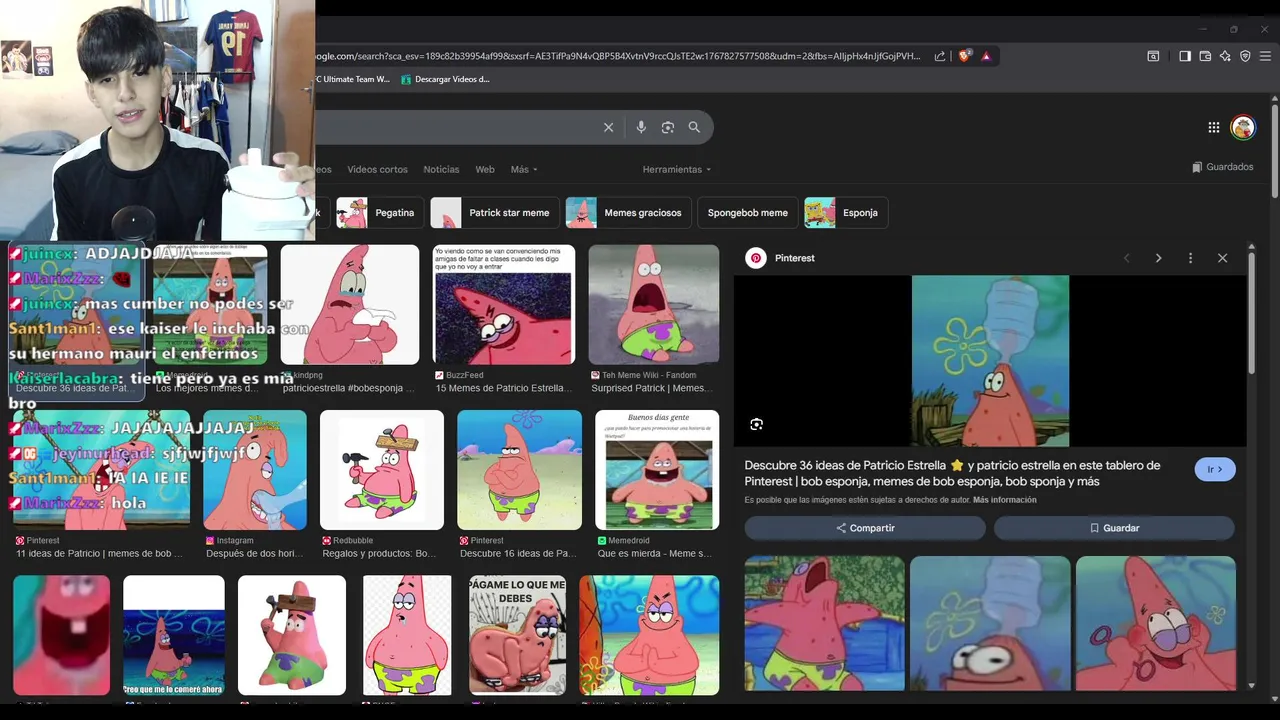Open PÁGAME LO QUE ME DEBES meme
1280x720 pixels.
click(x=517, y=635)
